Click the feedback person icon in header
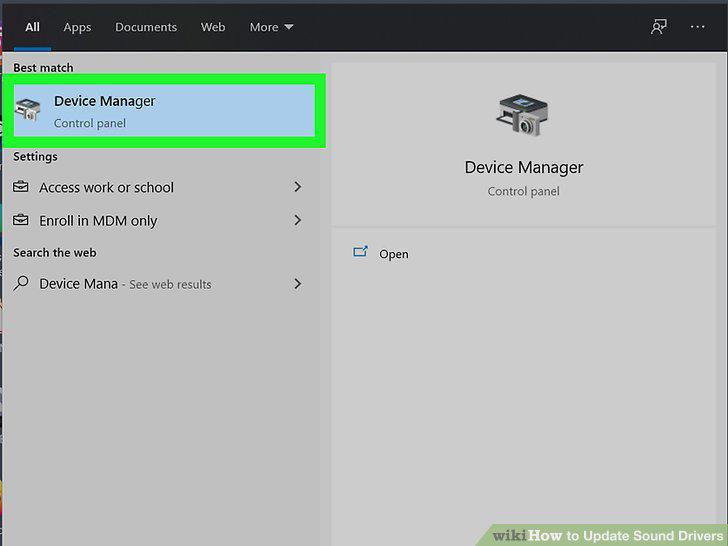The image size is (728, 546). (x=658, y=26)
